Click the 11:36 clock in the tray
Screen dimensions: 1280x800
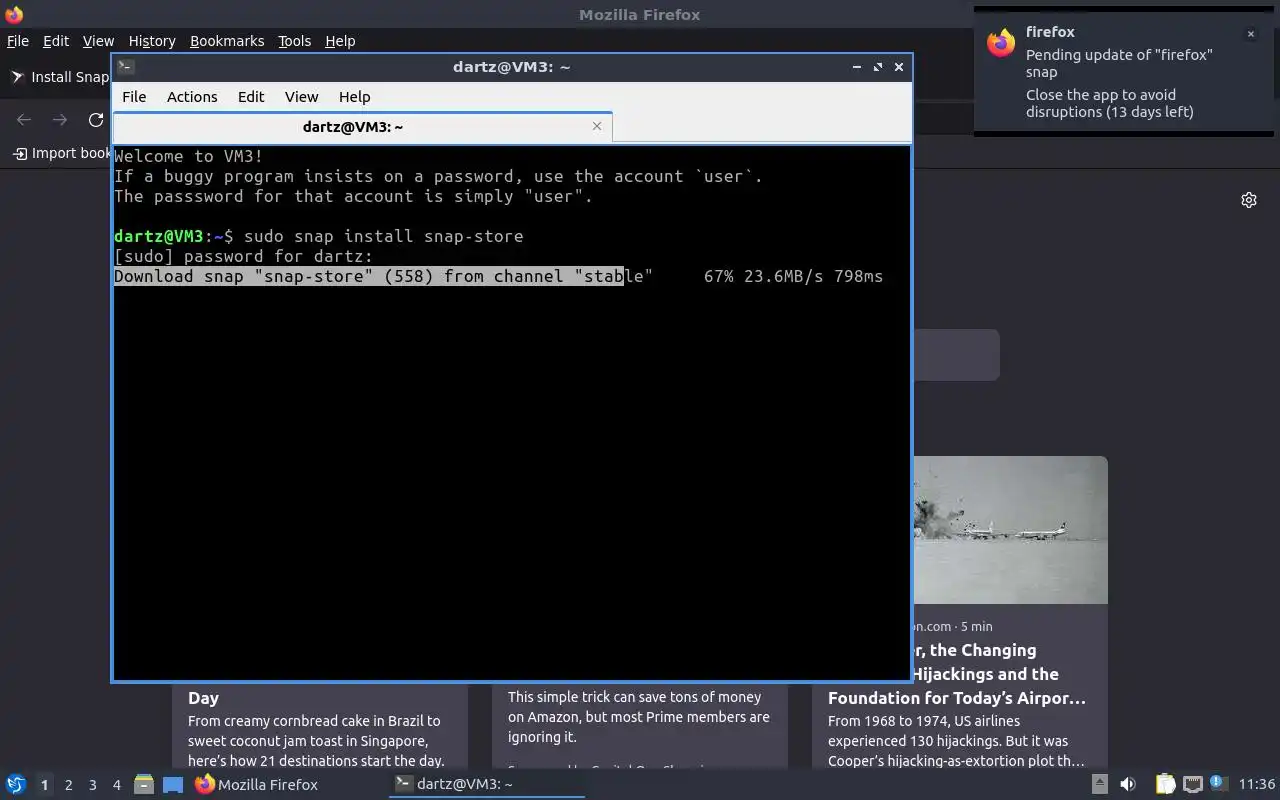click(1257, 784)
